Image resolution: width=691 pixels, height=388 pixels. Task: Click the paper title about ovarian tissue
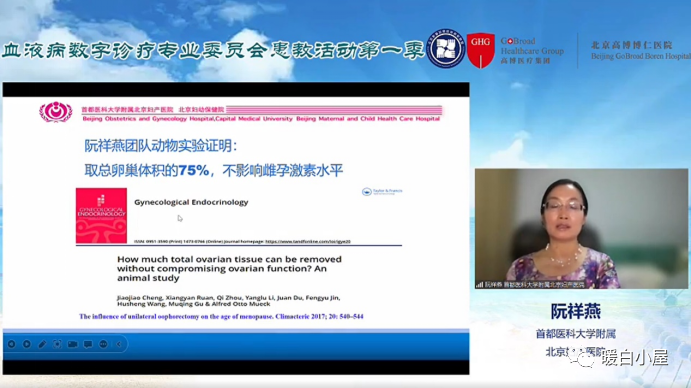229,269
